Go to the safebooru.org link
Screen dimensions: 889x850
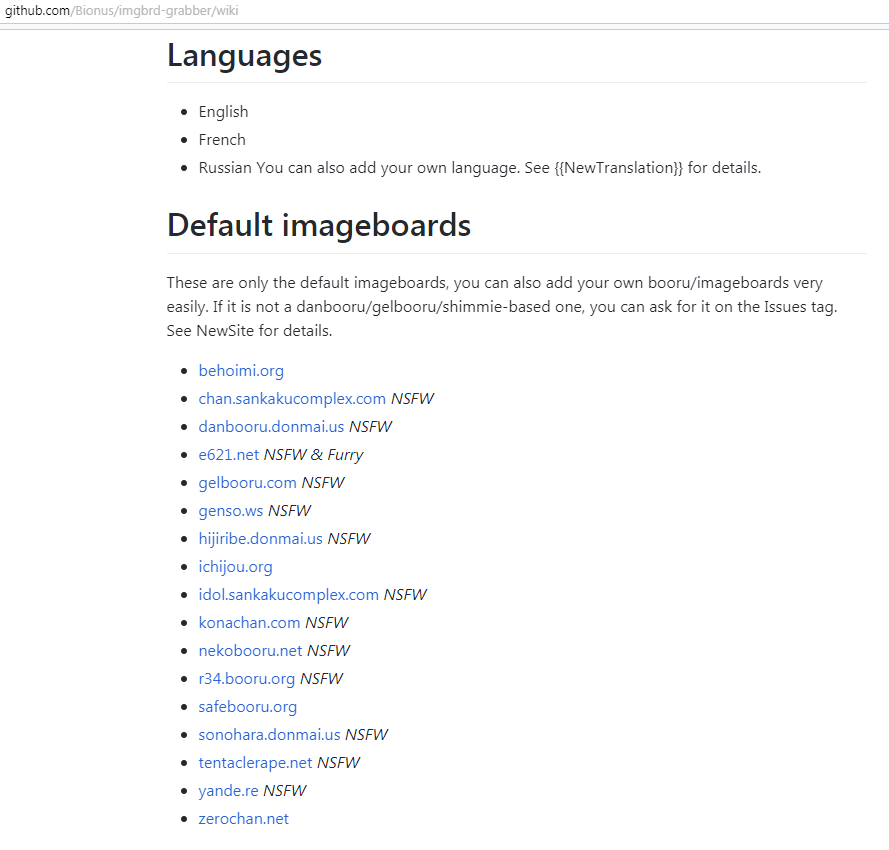248,707
